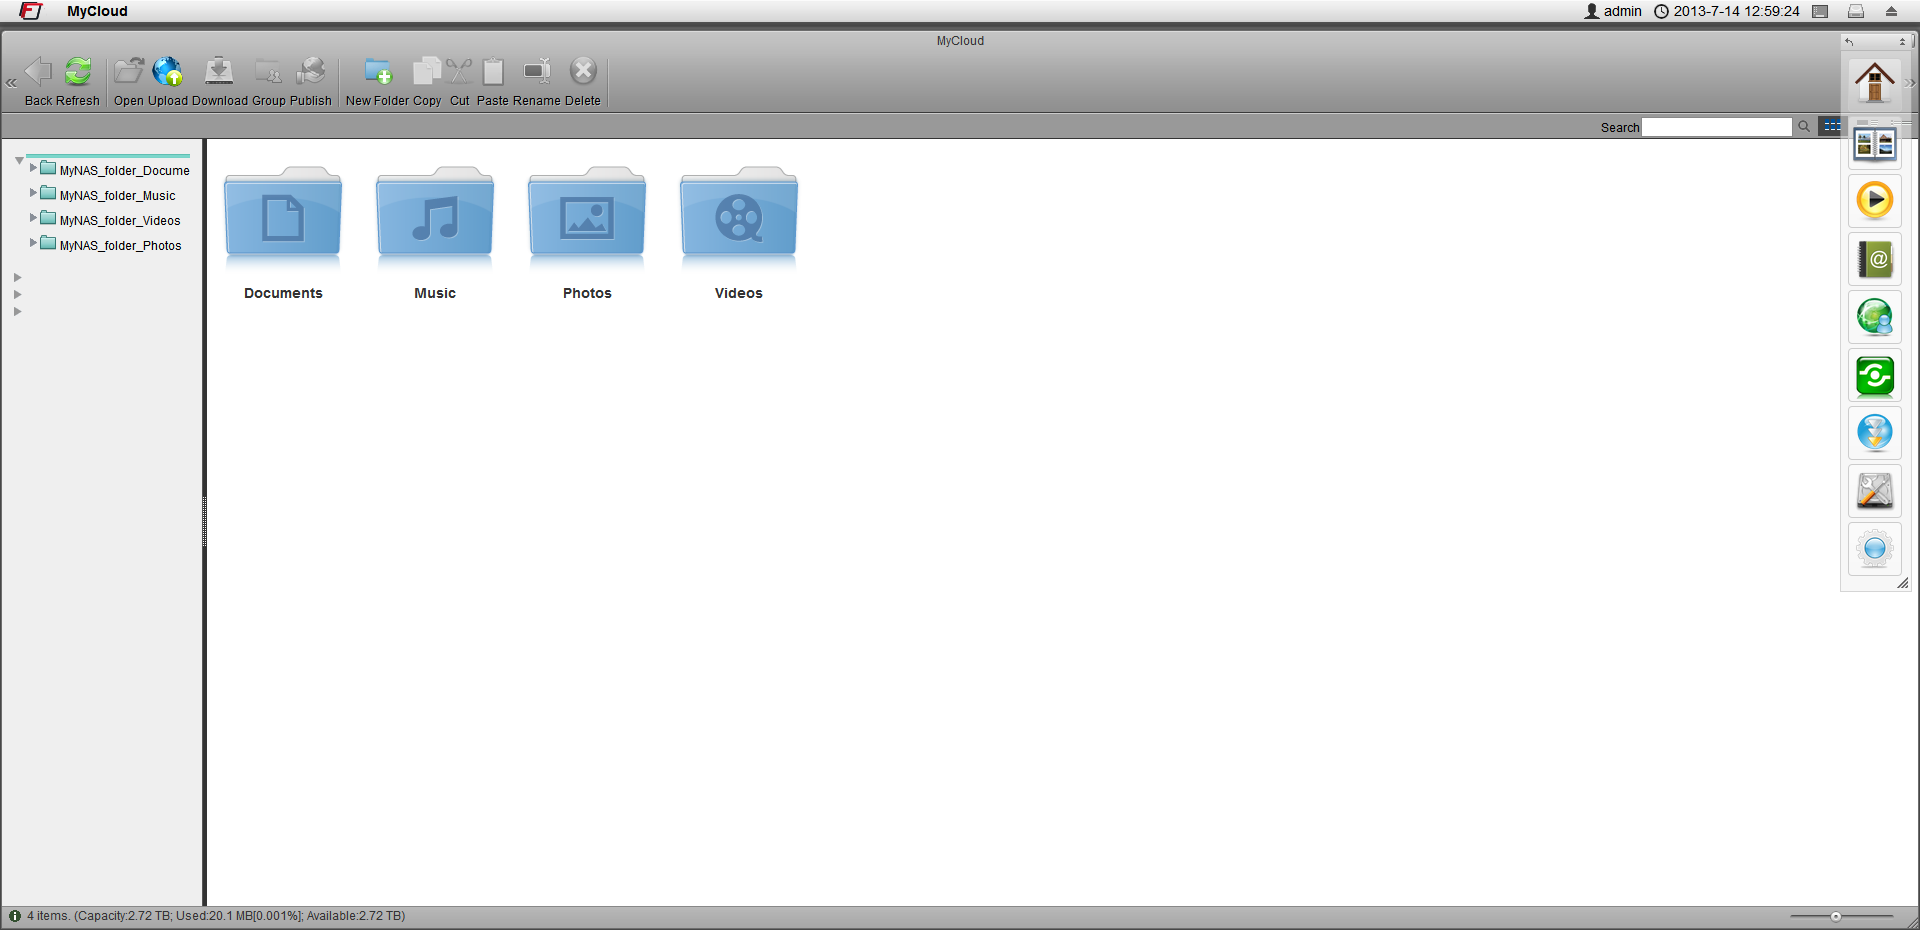Viewport: 1920px width, 930px height.
Task: Click the centered MyCloud window title
Action: click(960, 41)
